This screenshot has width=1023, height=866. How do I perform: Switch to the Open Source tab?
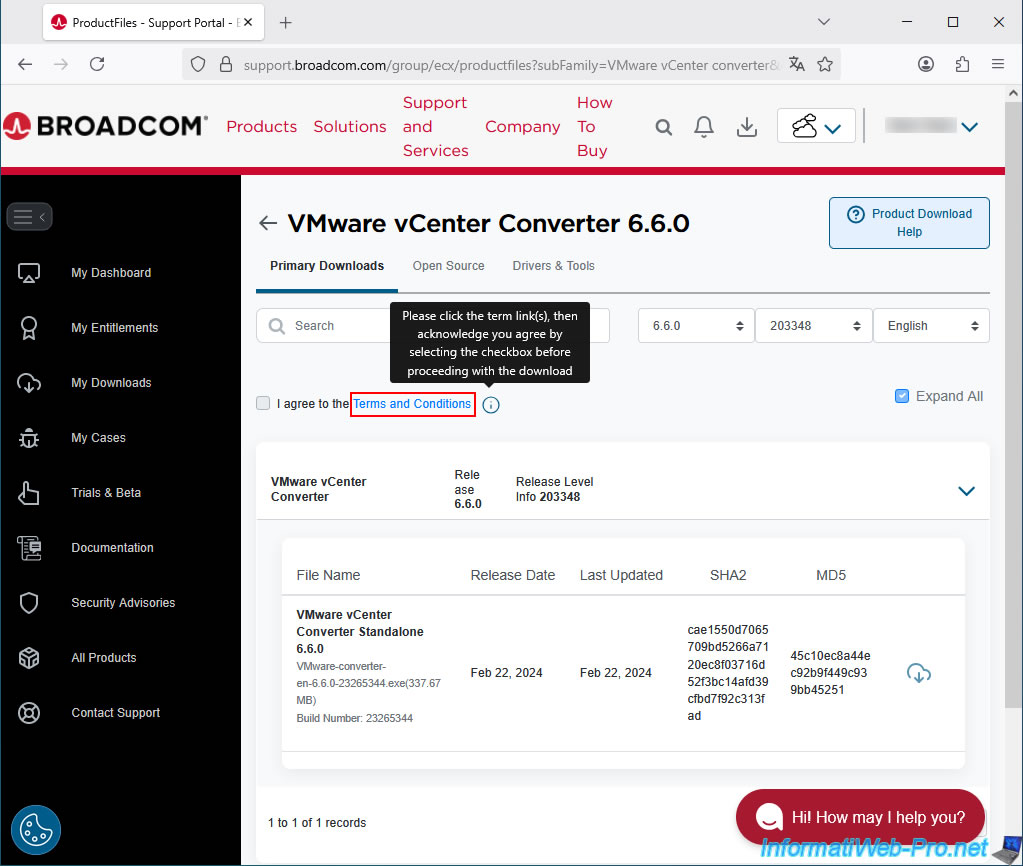pos(448,266)
